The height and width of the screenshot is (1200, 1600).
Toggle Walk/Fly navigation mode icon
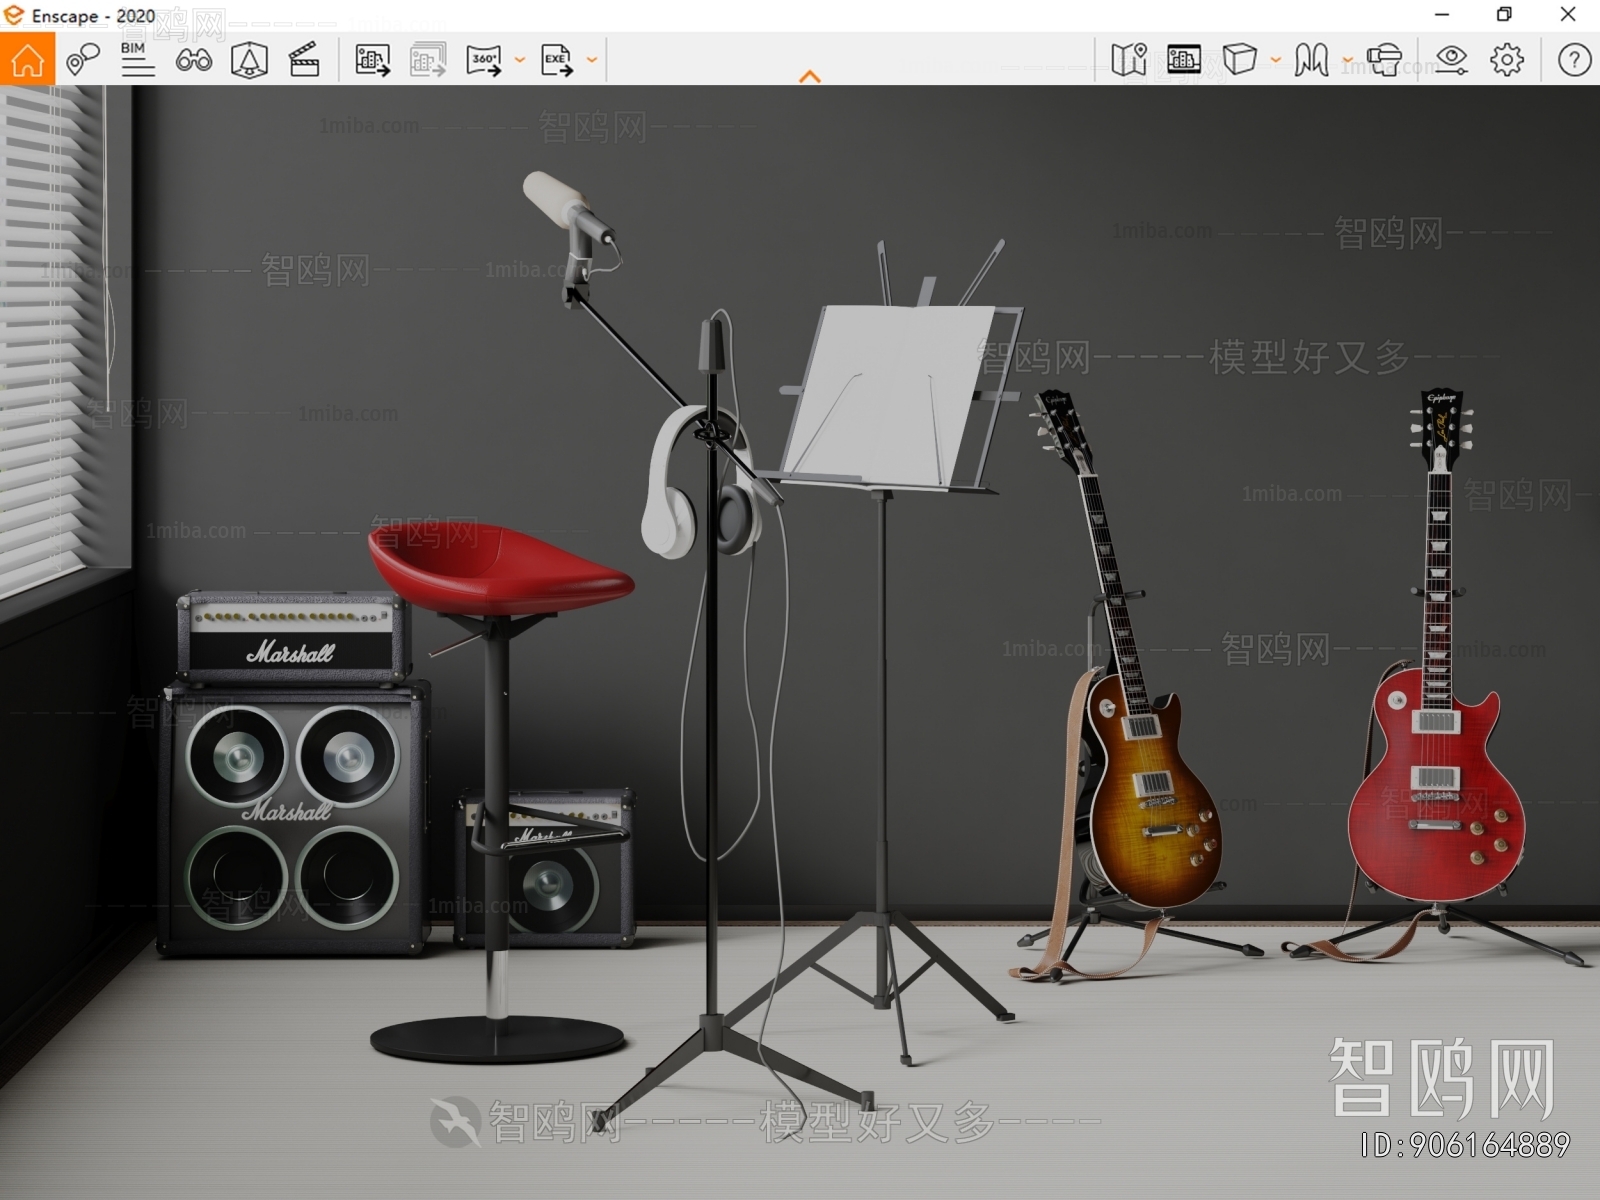click(x=1312, y=60)
